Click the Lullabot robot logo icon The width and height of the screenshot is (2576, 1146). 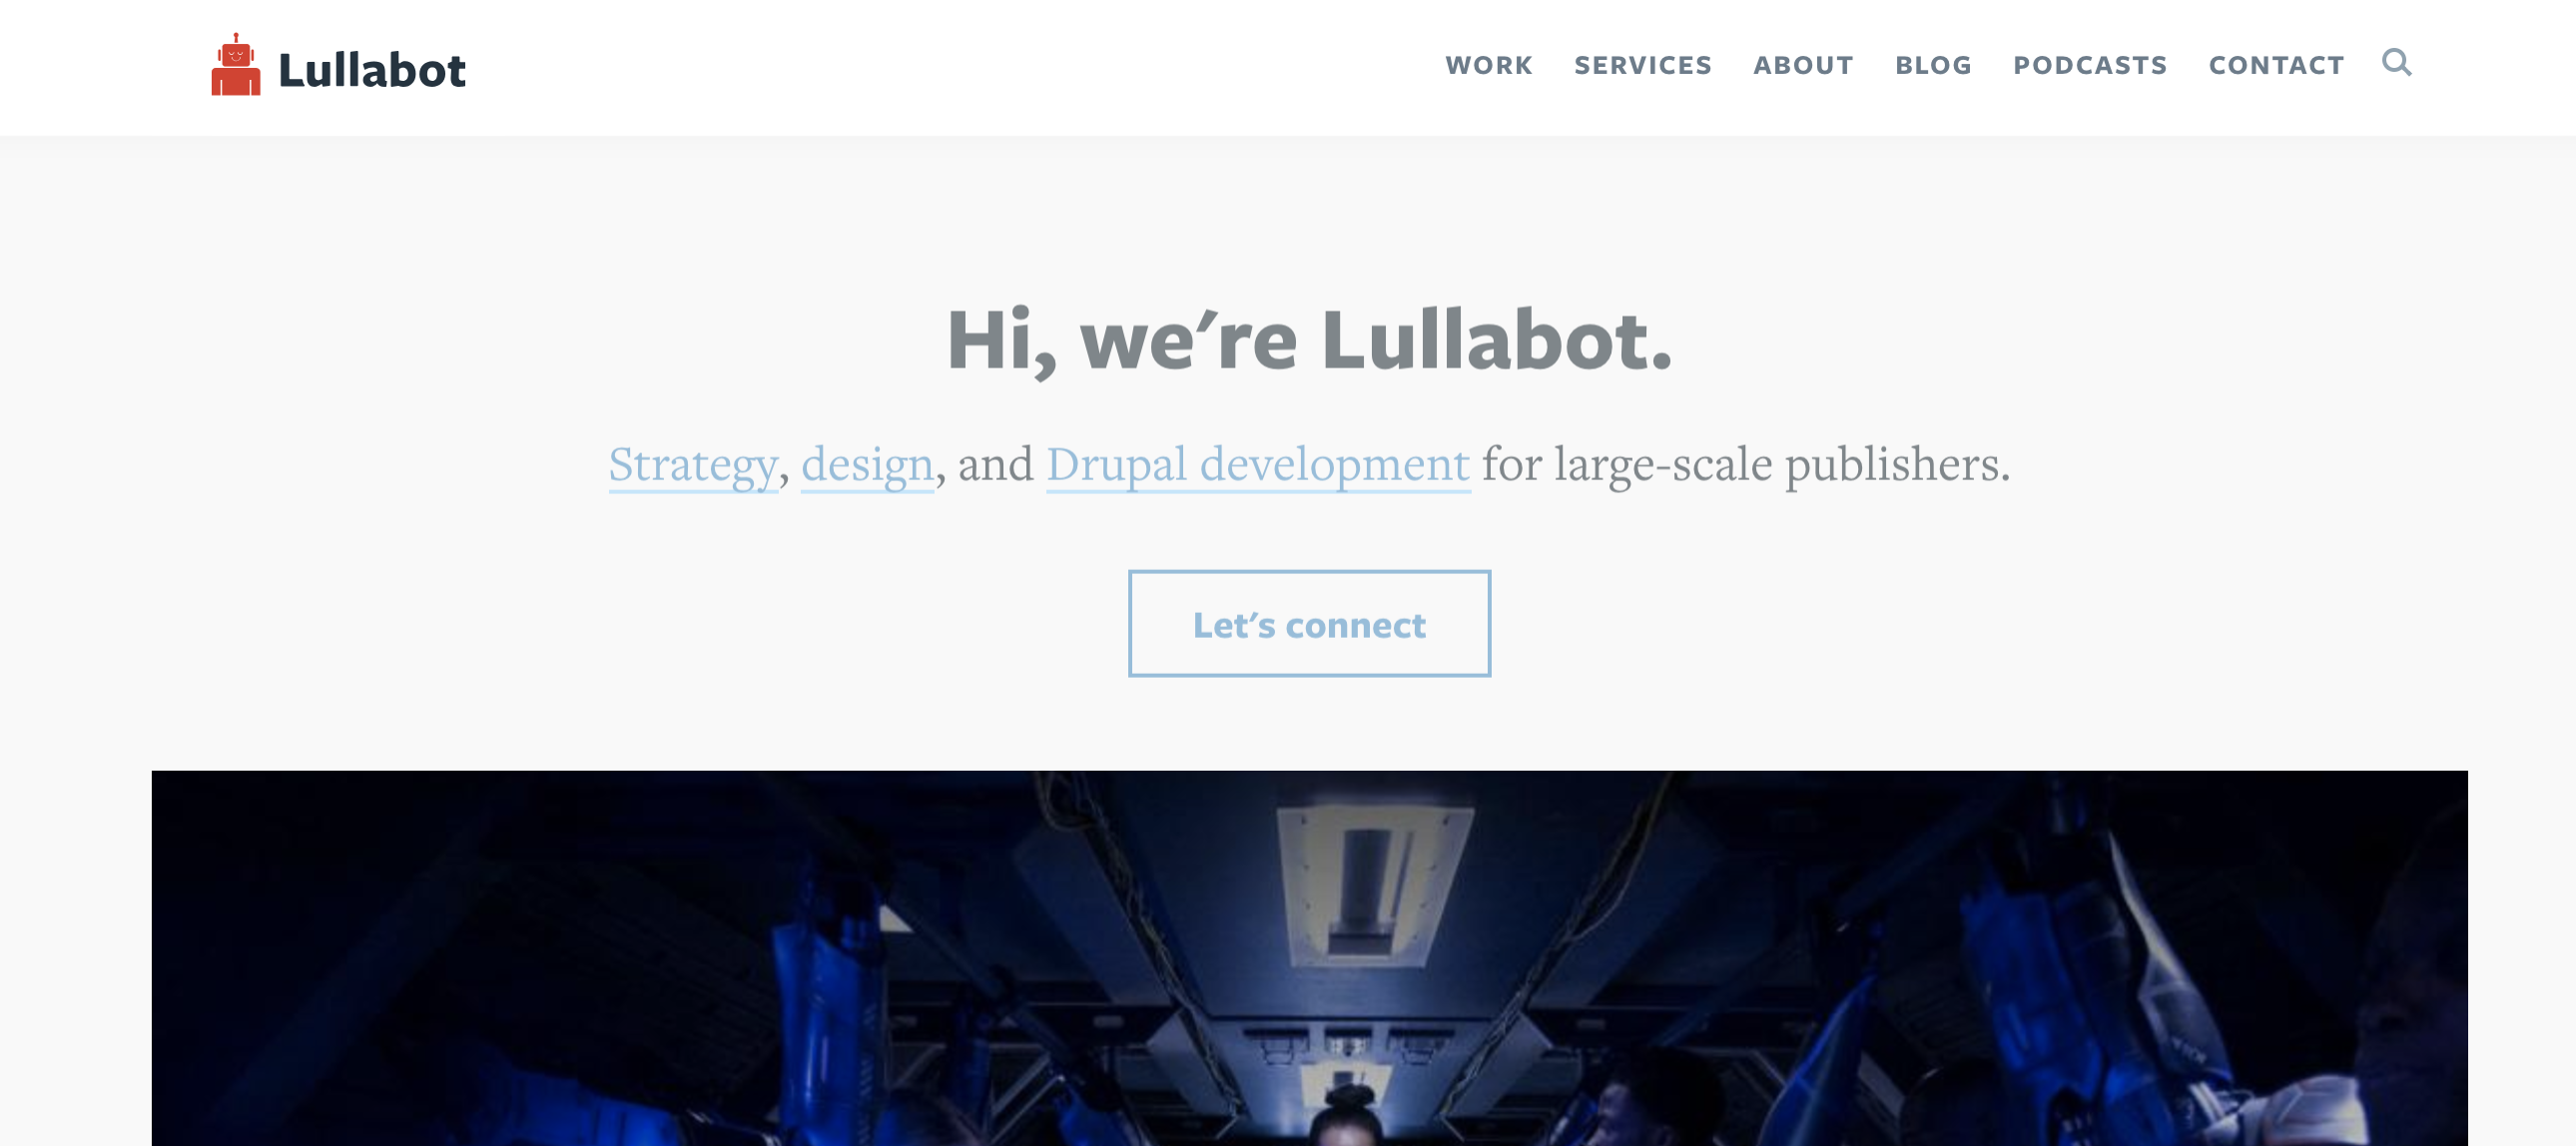[237, 66]
